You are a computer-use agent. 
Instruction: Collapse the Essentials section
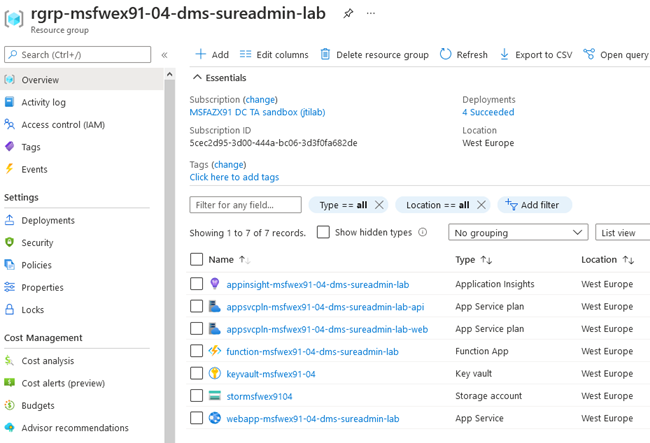click(220, 77)
